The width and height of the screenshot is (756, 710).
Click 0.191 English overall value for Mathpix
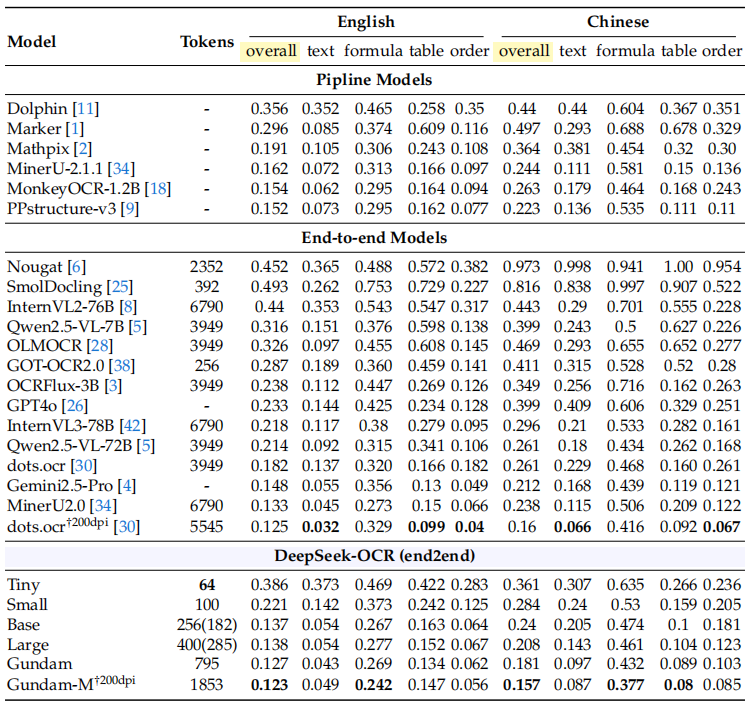tap(270, 149)
